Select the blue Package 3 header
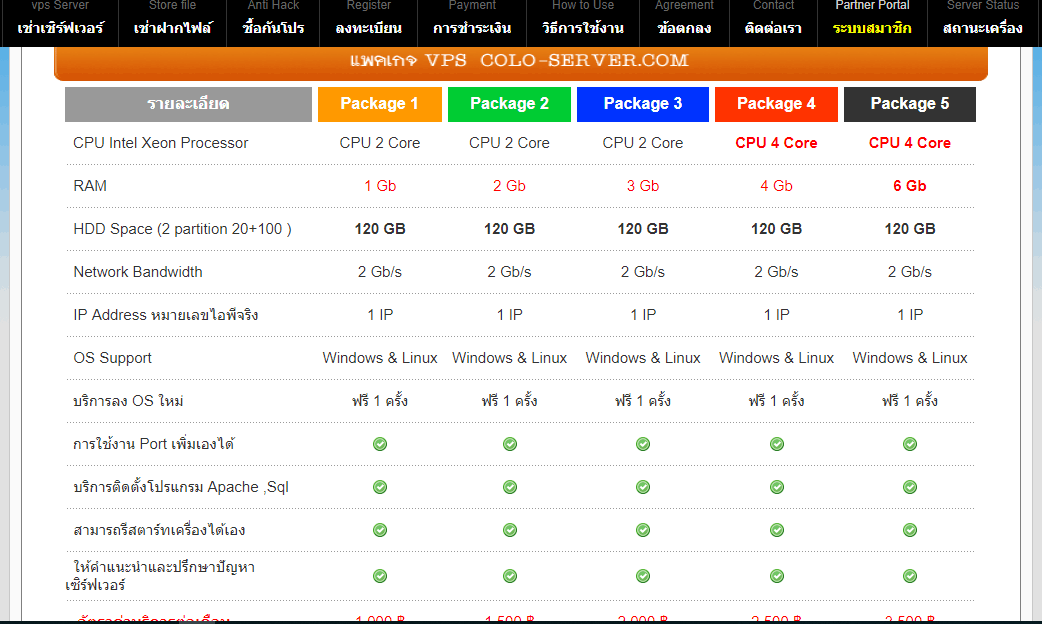The height and width of the screenshot is (624, 1042). [x=643, y=104]
